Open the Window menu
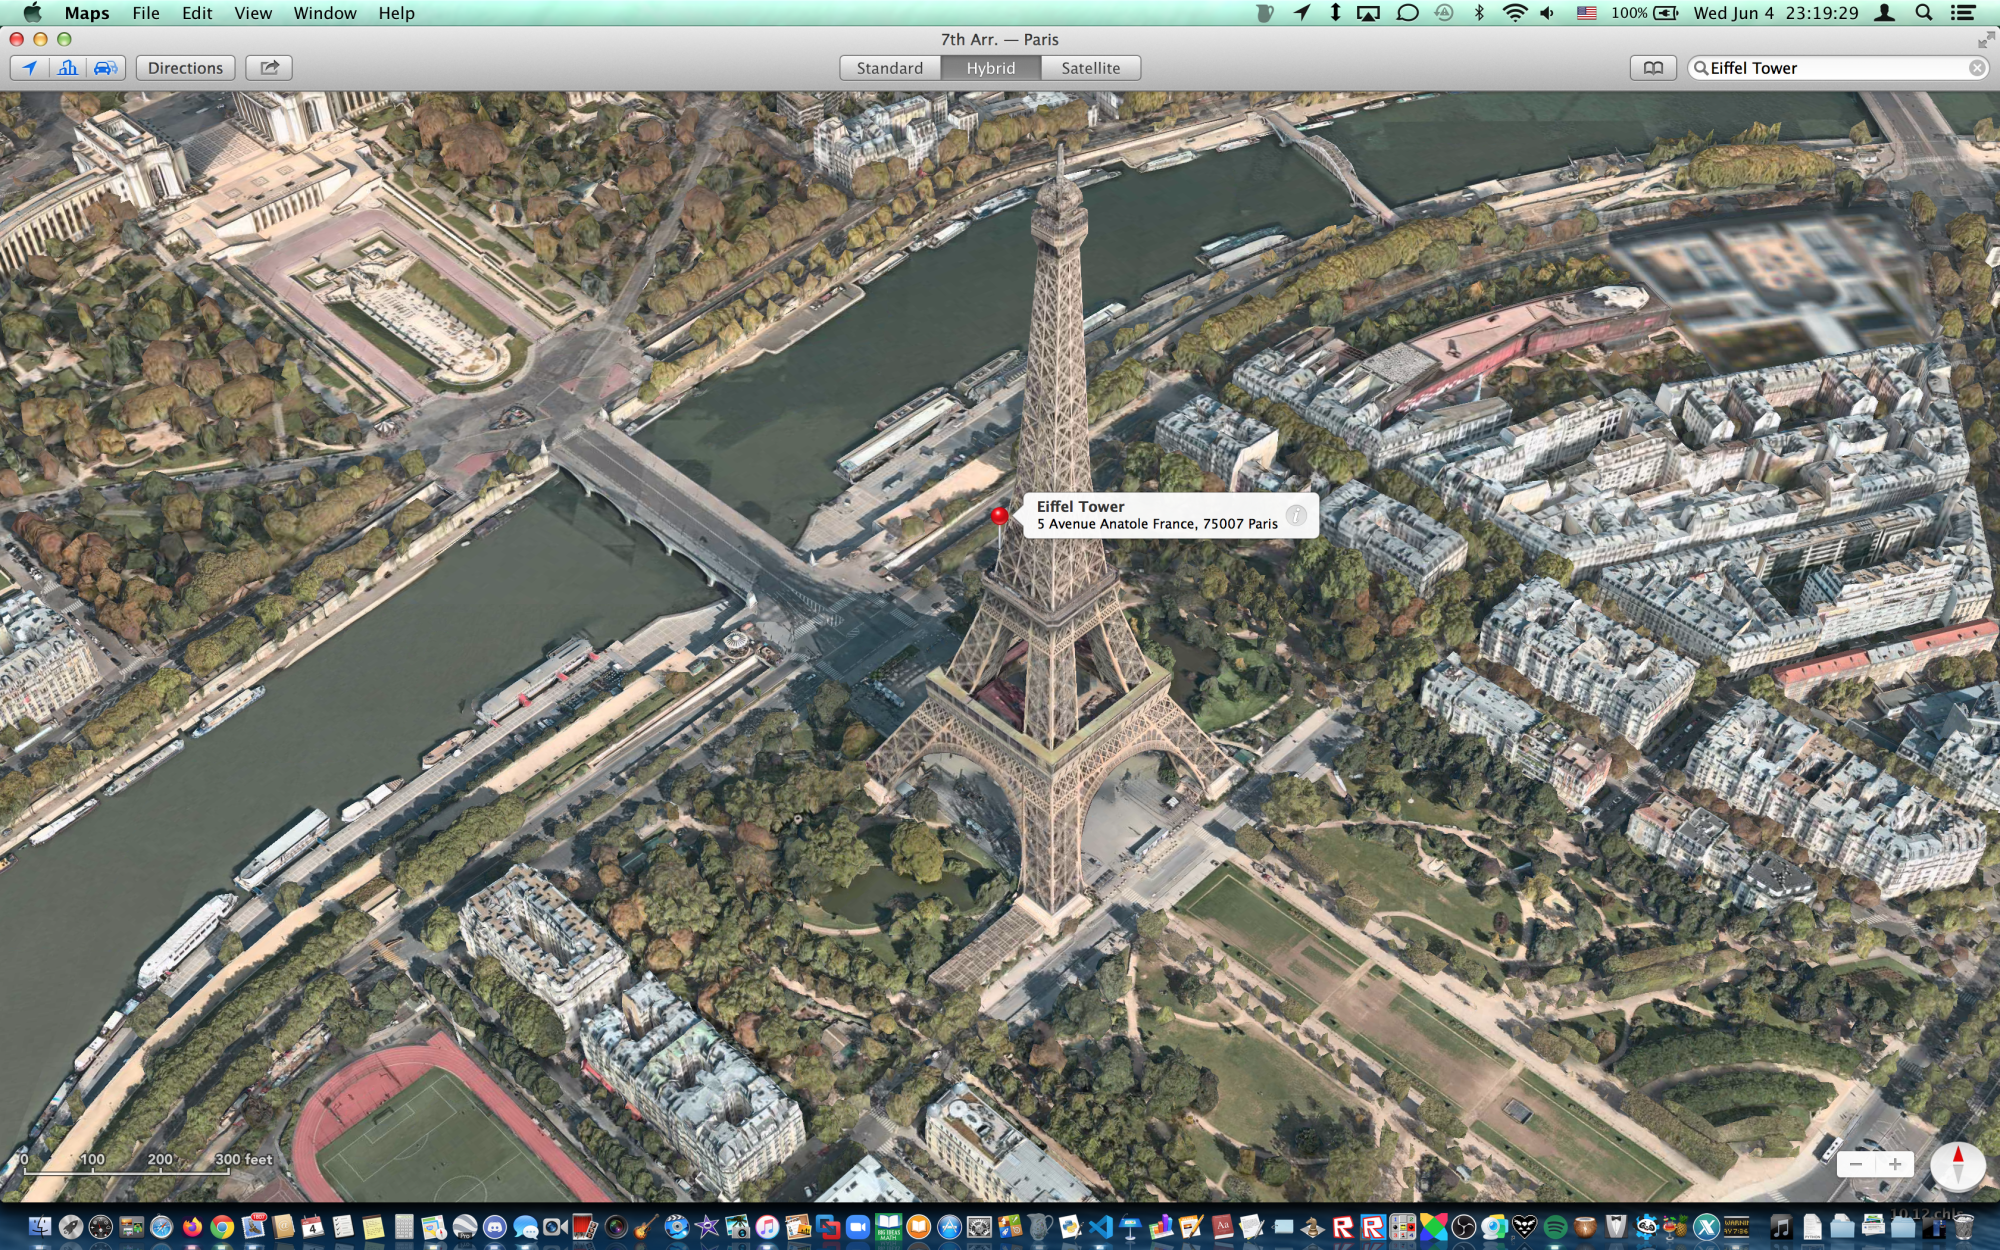Screen dimensions: 2000x1250 point(324,13)
